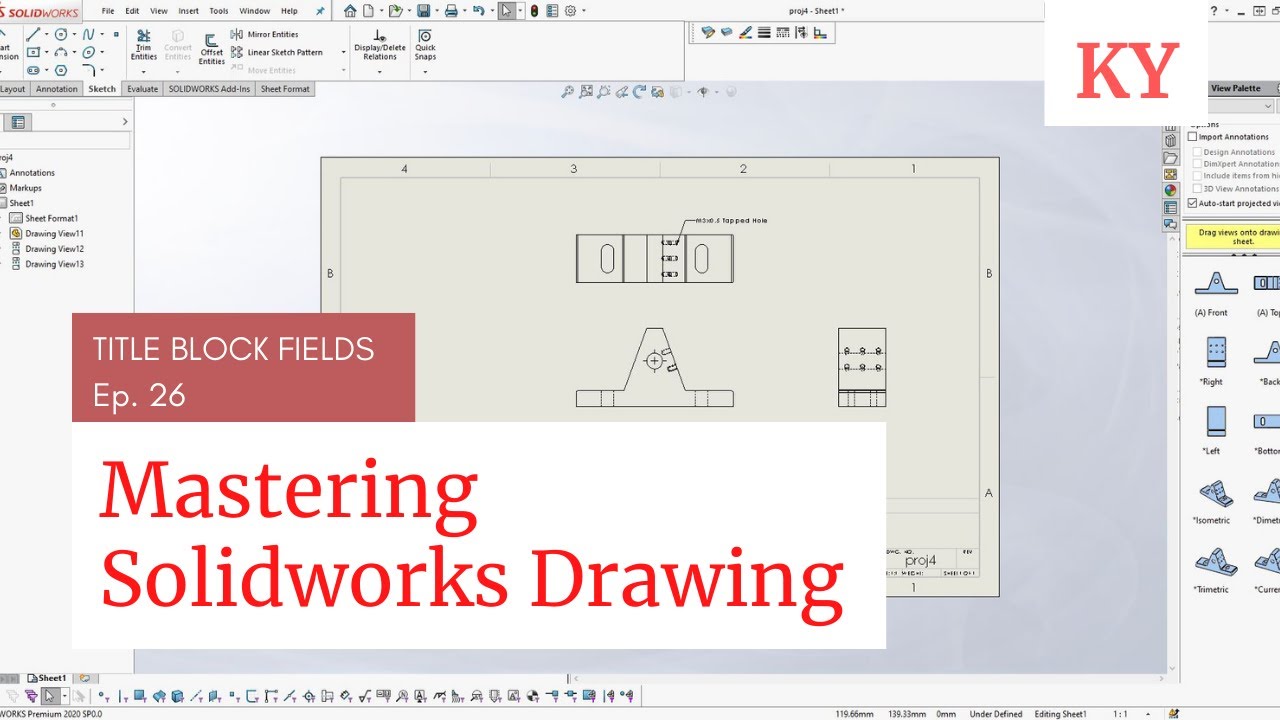The height and width of the screenshot is (720, 1280).
Task: Toggle DimXpert Annotations checkbox
Action: click(1198, 164)
